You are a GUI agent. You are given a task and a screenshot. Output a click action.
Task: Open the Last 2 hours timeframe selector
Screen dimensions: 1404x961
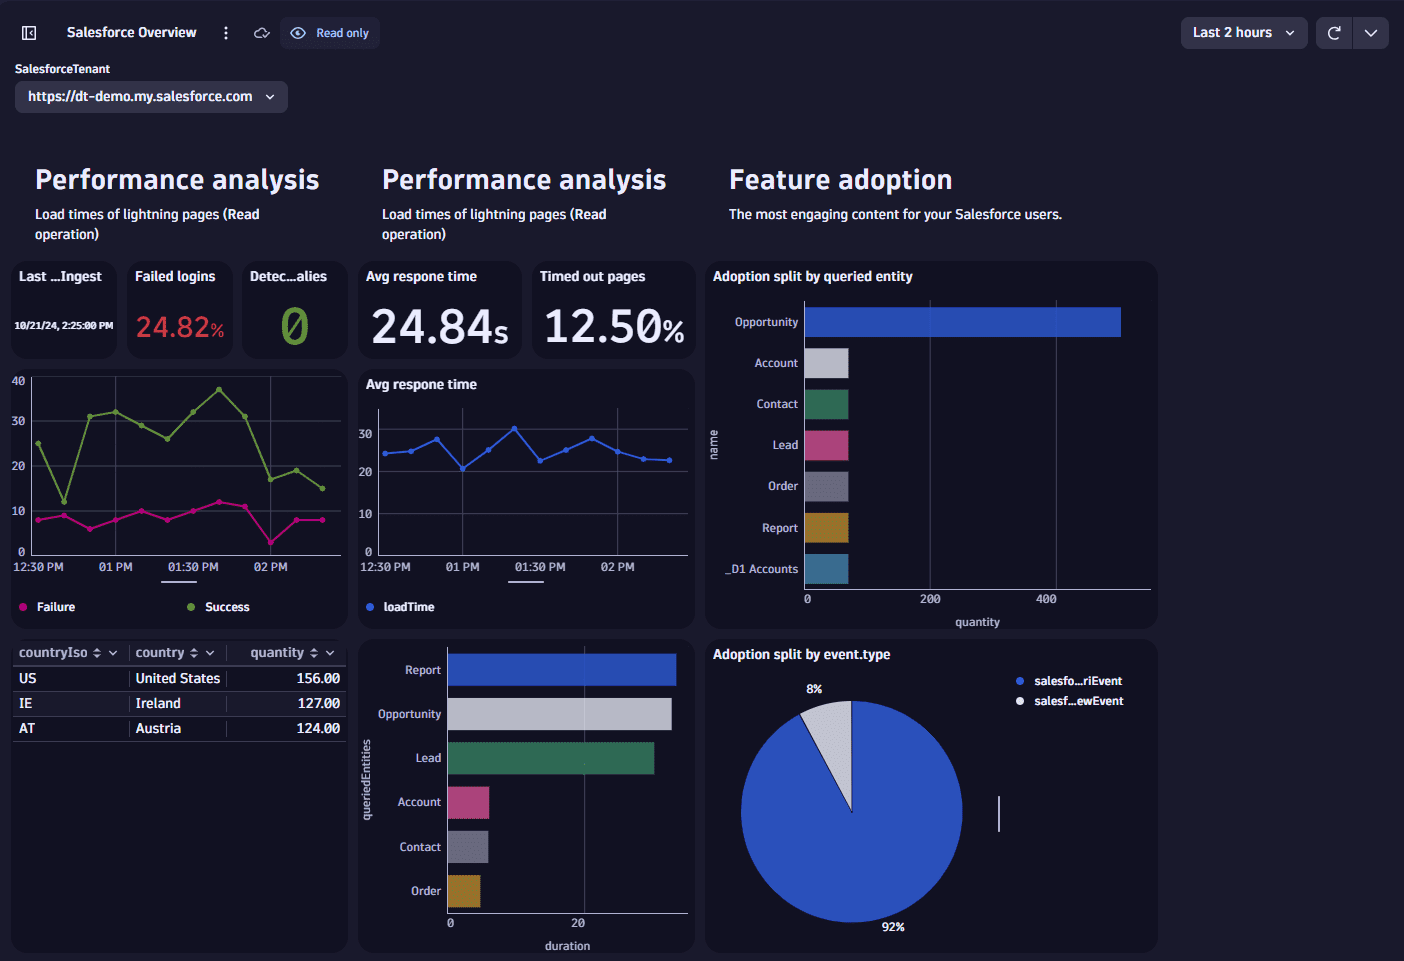click(x=1244, y=33)
